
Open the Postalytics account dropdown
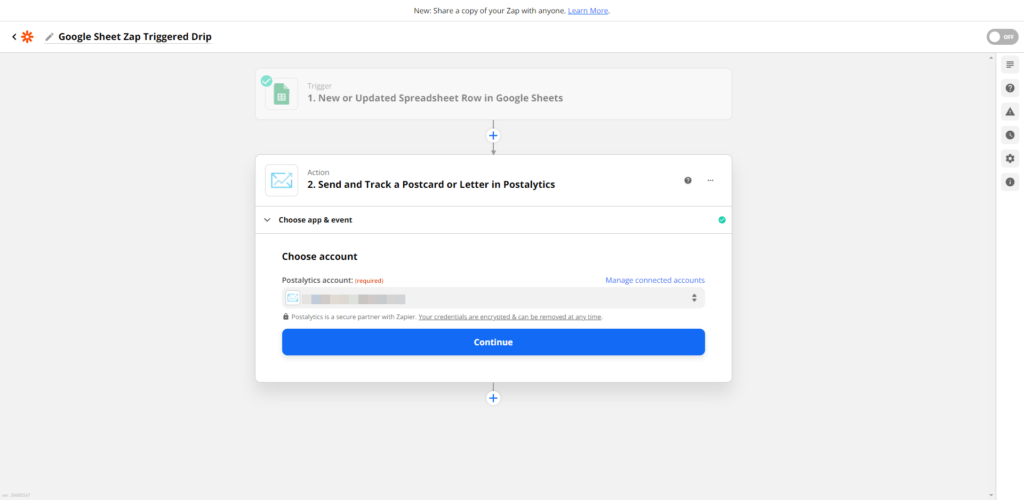click(493, 298)
